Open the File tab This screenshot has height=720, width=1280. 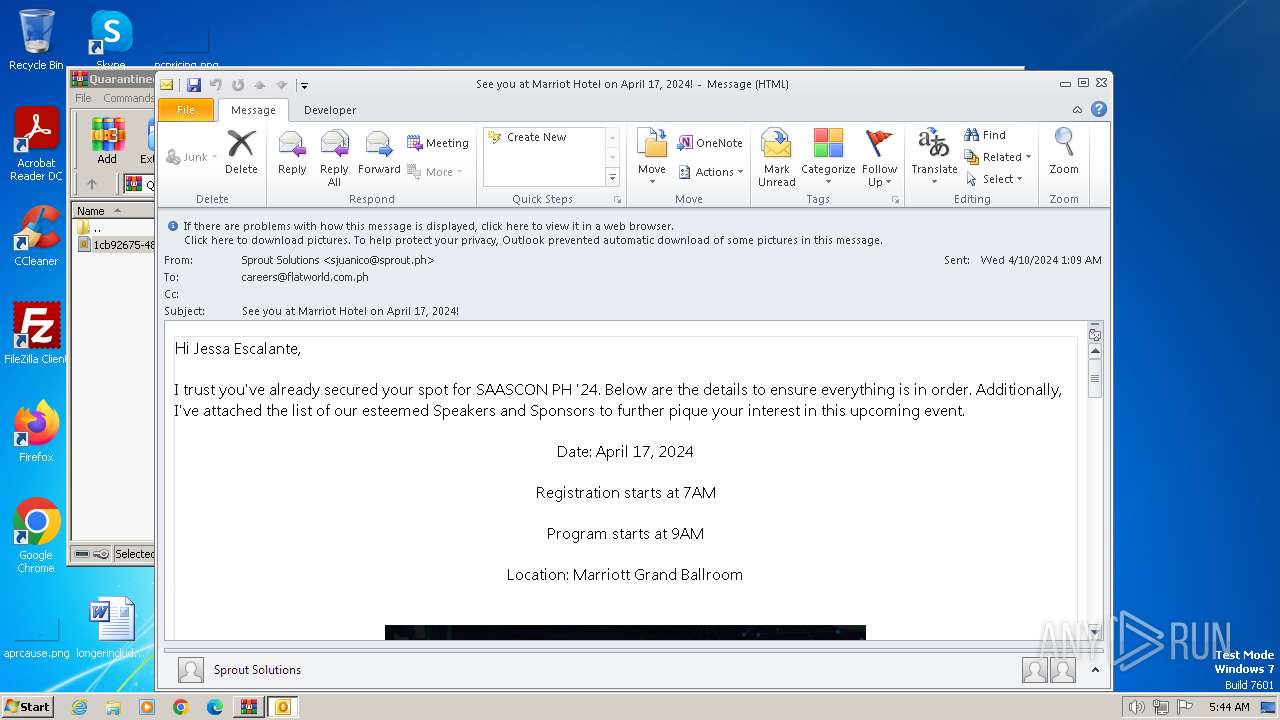pyautogui.click(x=186, y=110)
